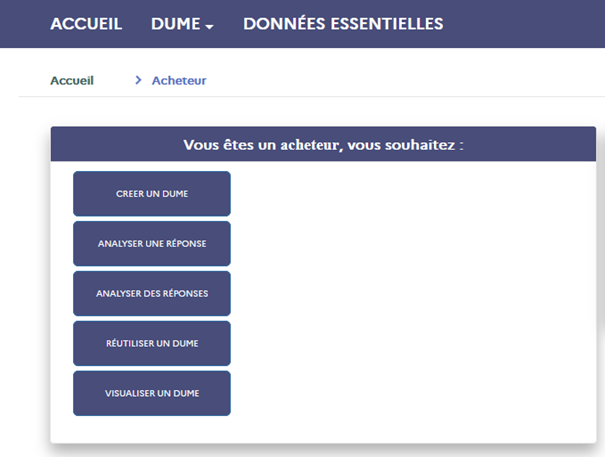Image resolution: width=605 pixels, height=457 pixels.
Task: Go to DONNÉES ESSENTIELLES section
Action: [343, 24]
